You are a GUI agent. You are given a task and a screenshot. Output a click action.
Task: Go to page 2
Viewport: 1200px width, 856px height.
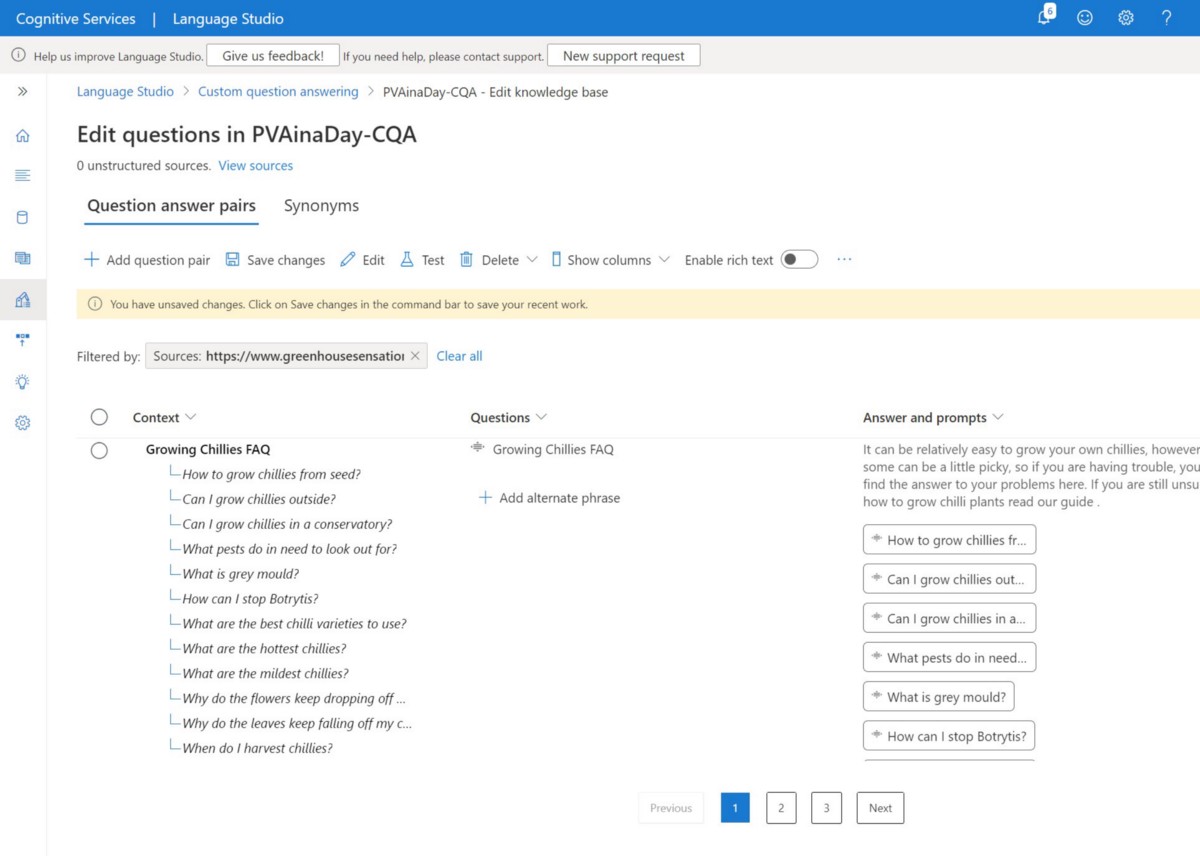[781, 808]
